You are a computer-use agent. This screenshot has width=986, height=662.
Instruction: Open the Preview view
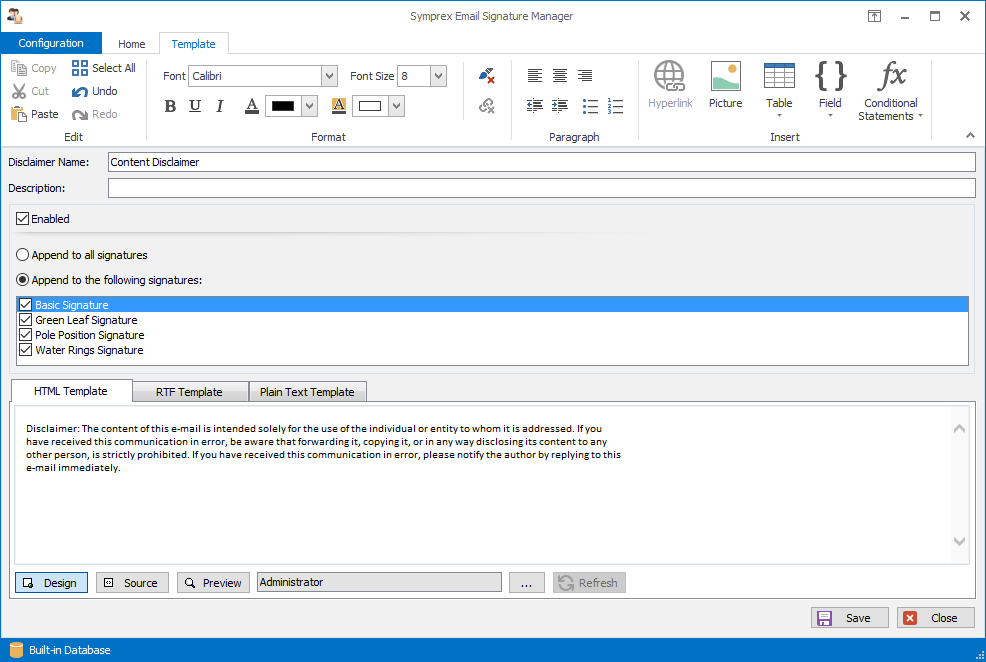click(x=213, y=583)
